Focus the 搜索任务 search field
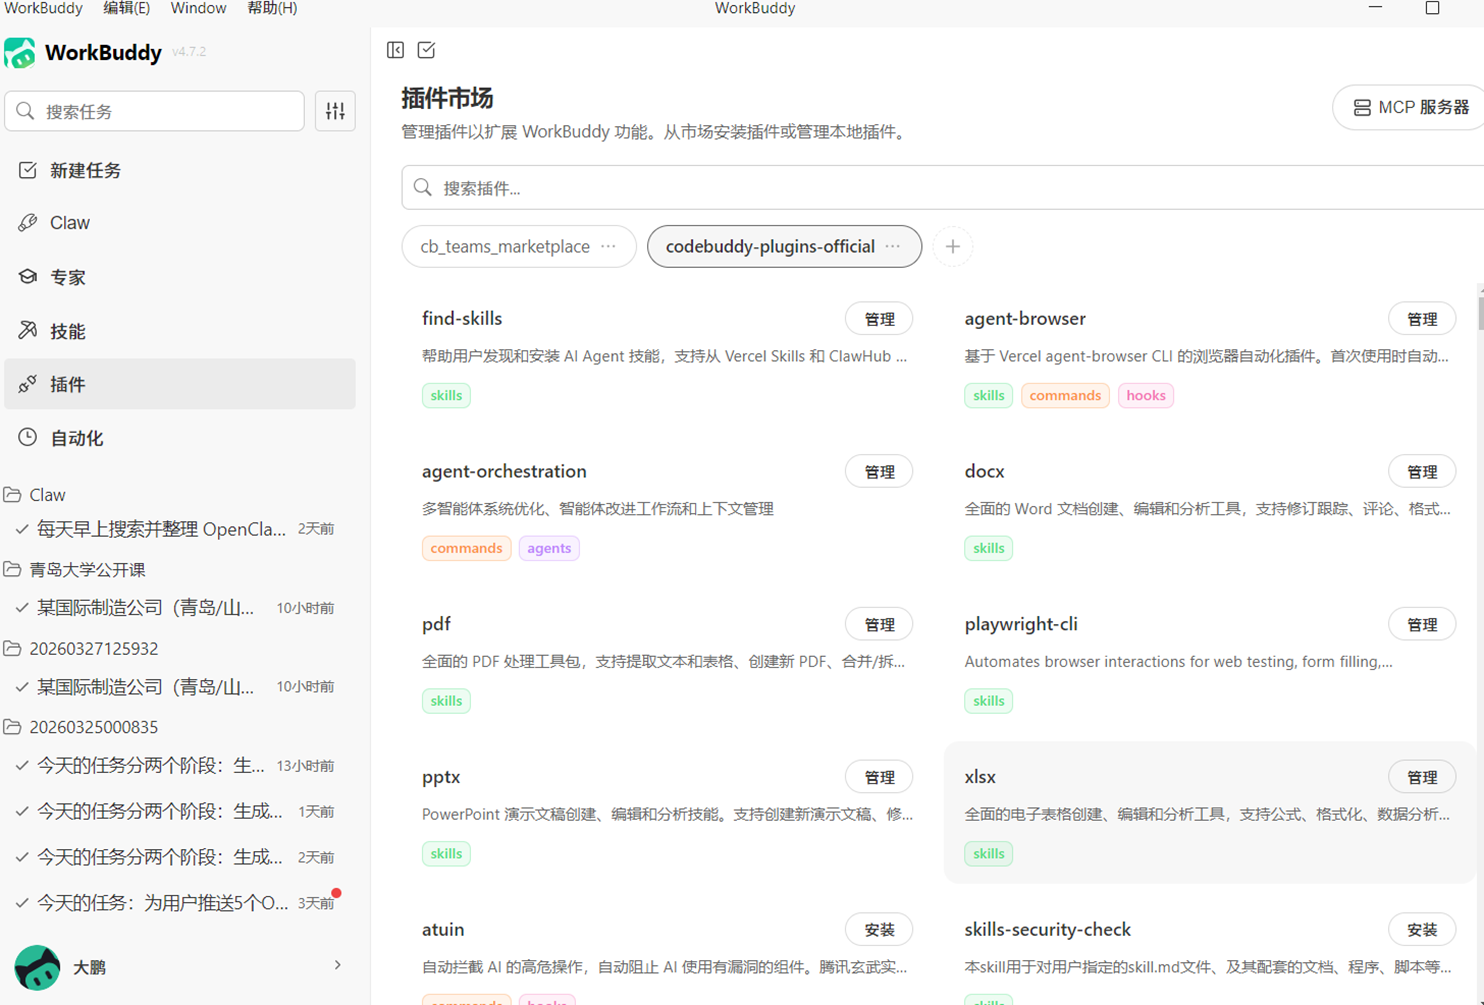The width and height of the screenshot is (1484, 1005). point(155,111)
